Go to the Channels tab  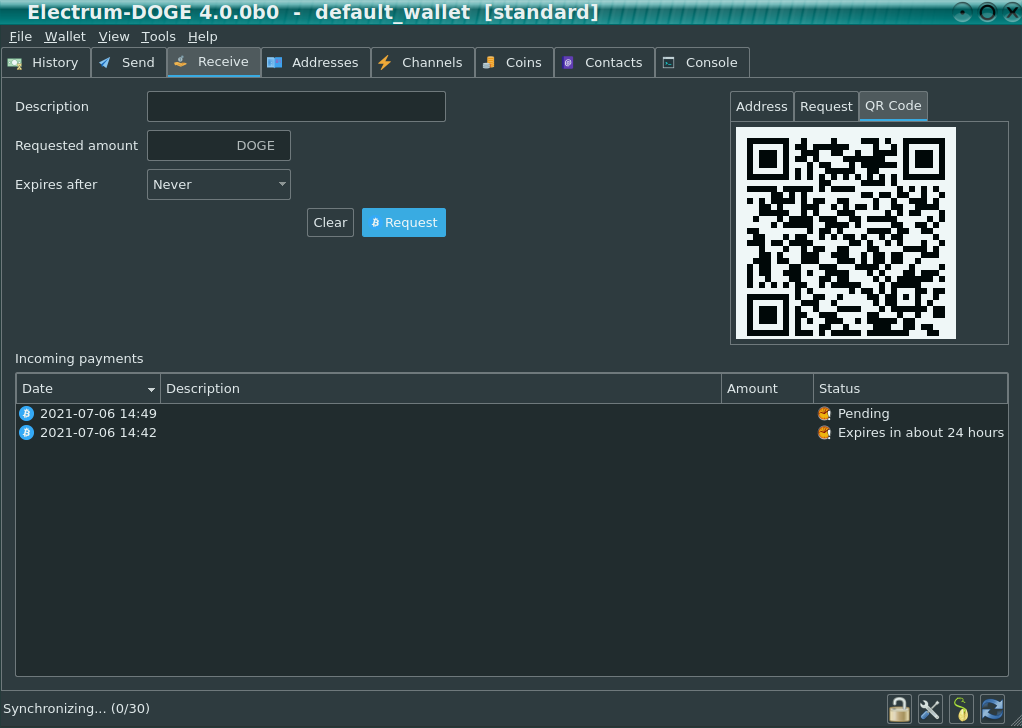(423, 63)
